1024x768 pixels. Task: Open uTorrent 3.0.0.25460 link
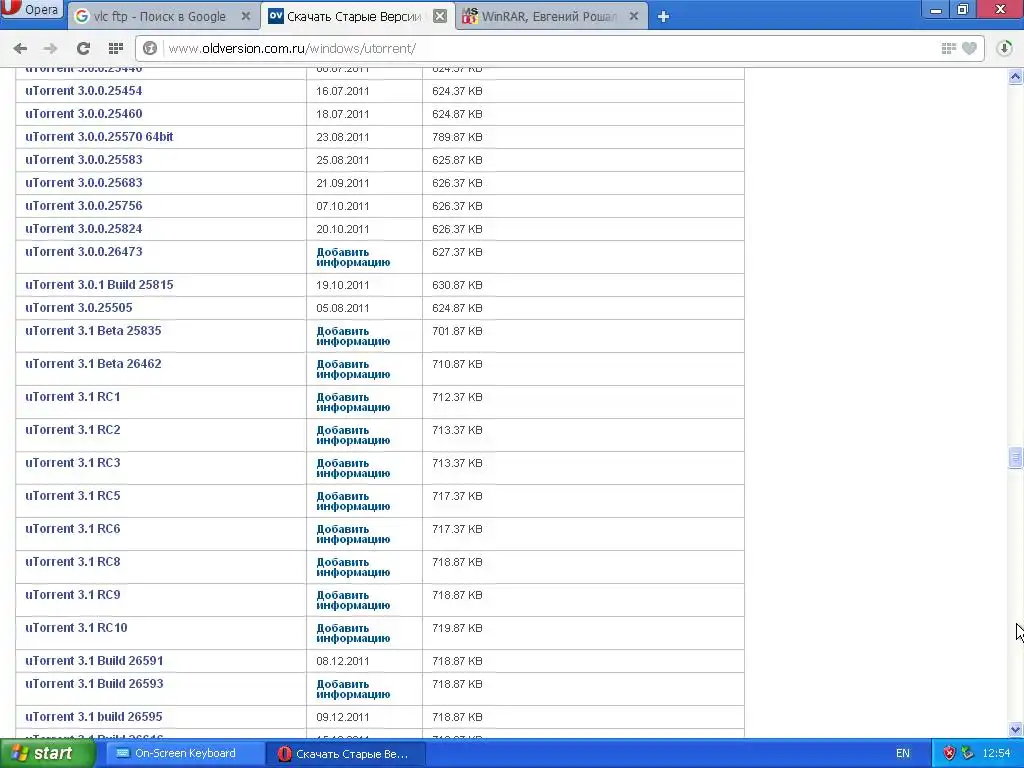pos(84,114)
